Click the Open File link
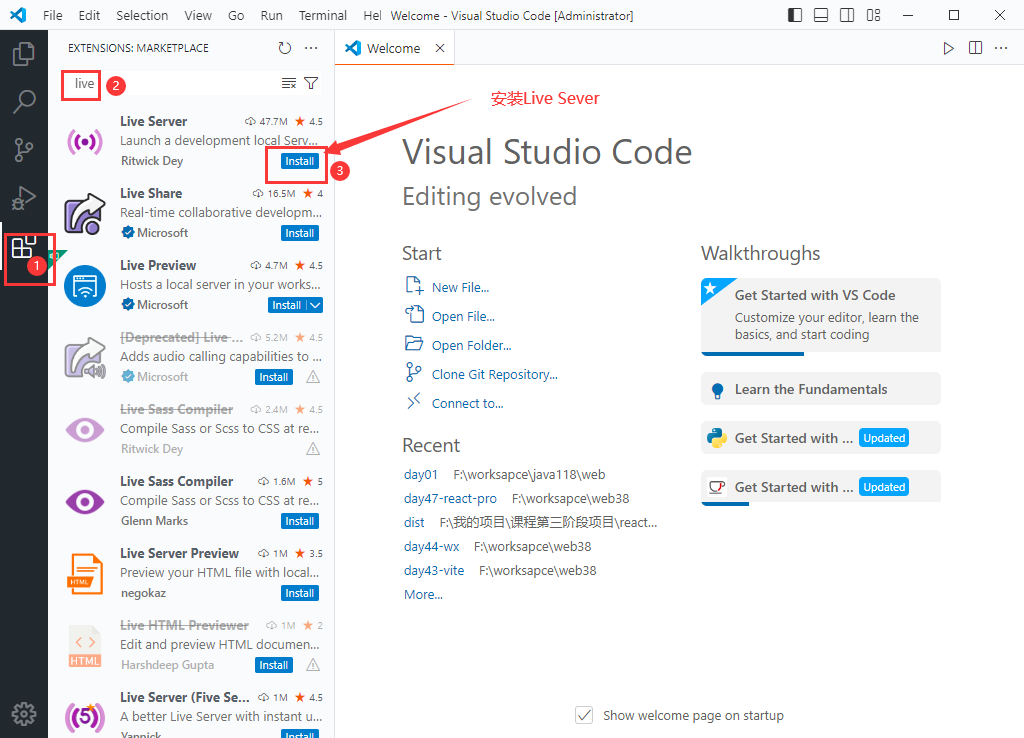This screenshot has width=1024, height=738. [463, 316]
